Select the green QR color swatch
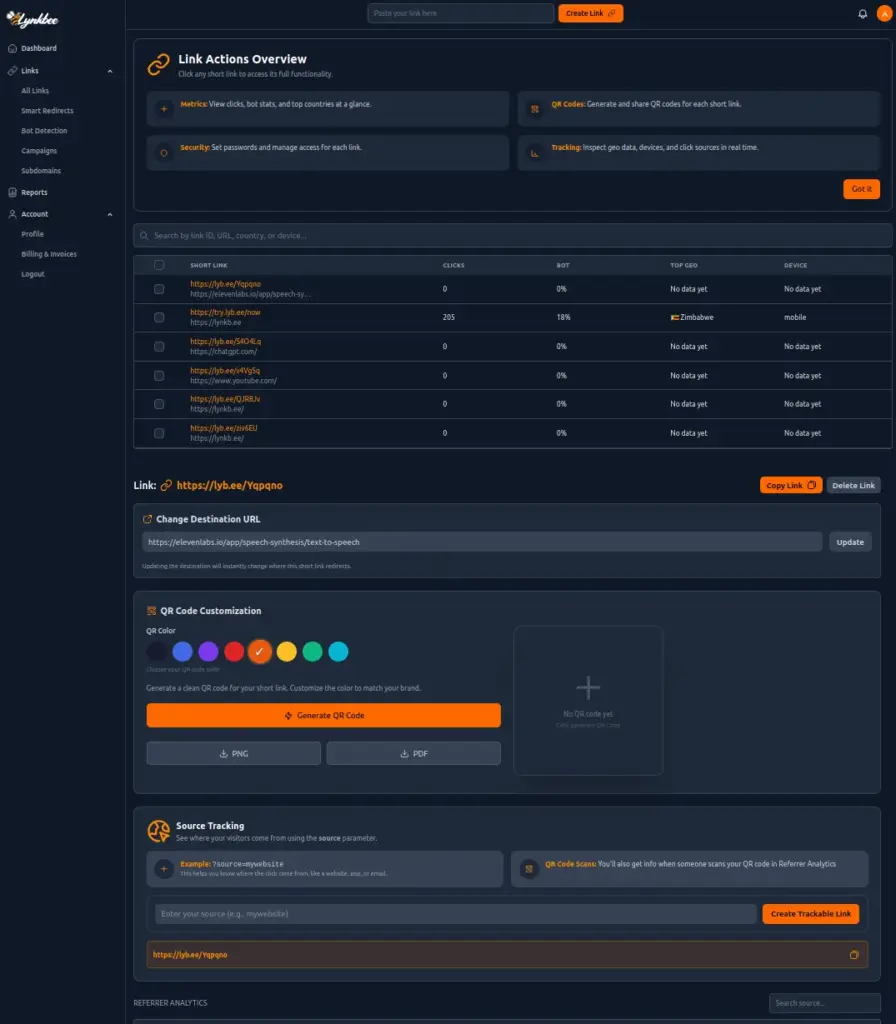The width and height of the screenshot is (896, 1024). click(x=311, y=651)
